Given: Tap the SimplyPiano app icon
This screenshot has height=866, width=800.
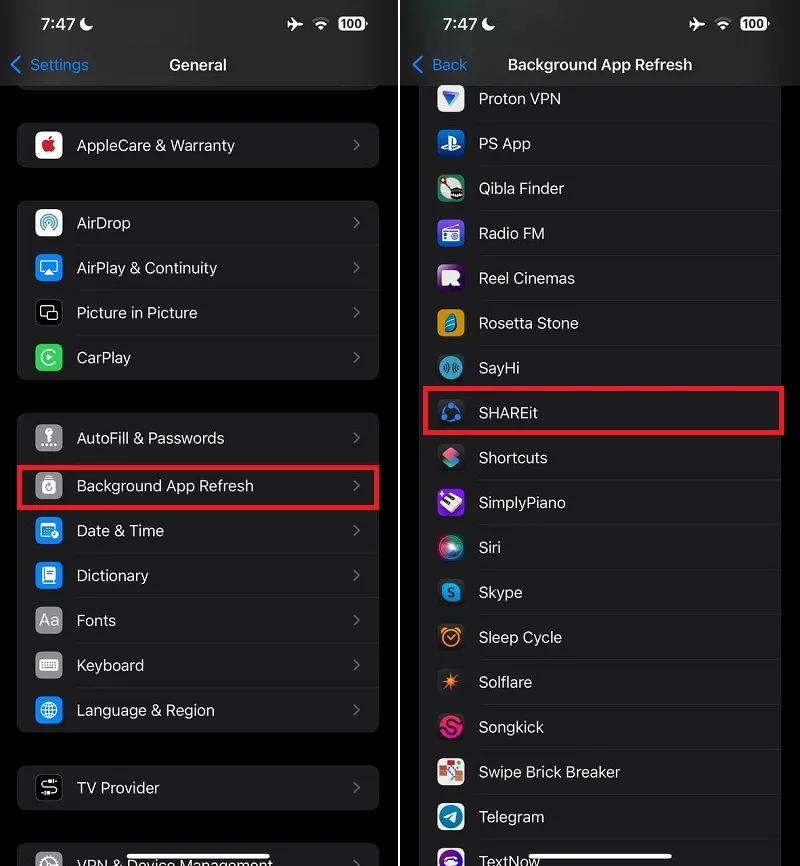Looking at the screenshot, I should pos(451,503).
